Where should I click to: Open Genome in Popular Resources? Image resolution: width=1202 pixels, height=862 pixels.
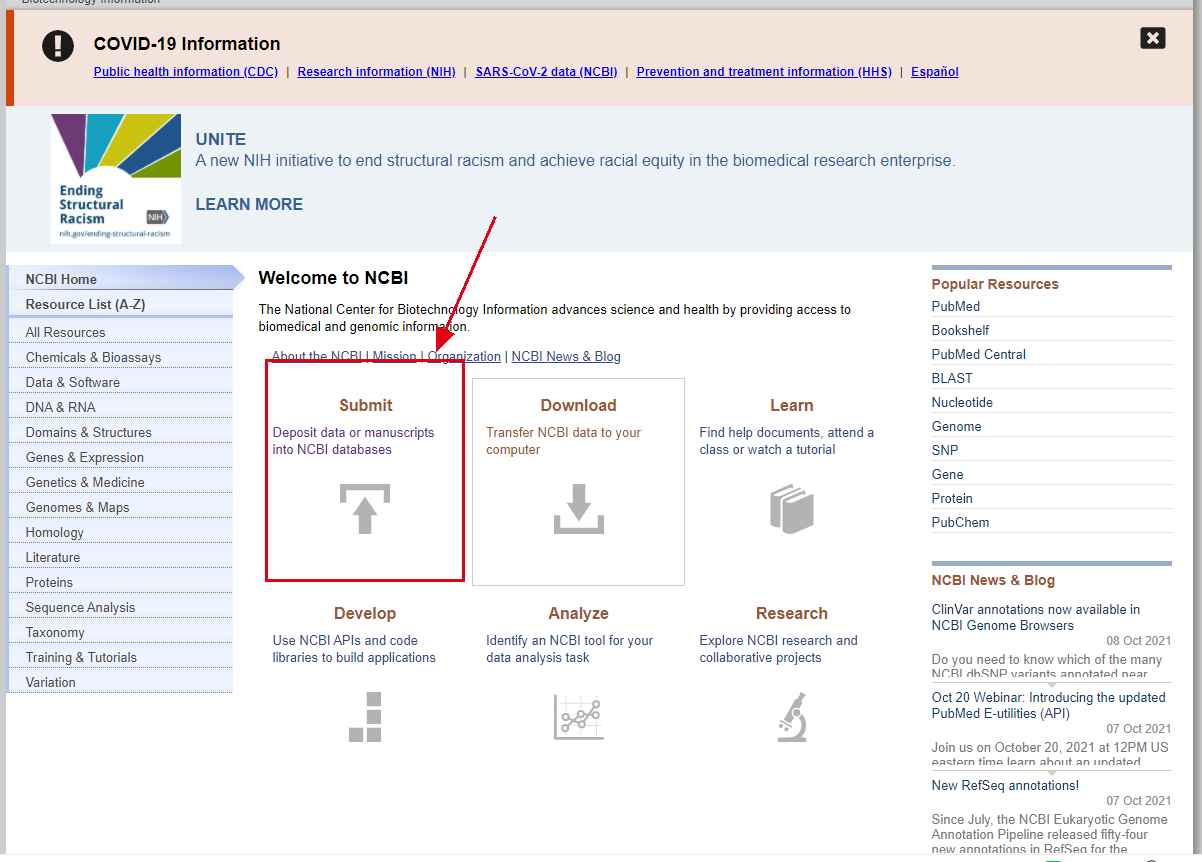(957, 426)
